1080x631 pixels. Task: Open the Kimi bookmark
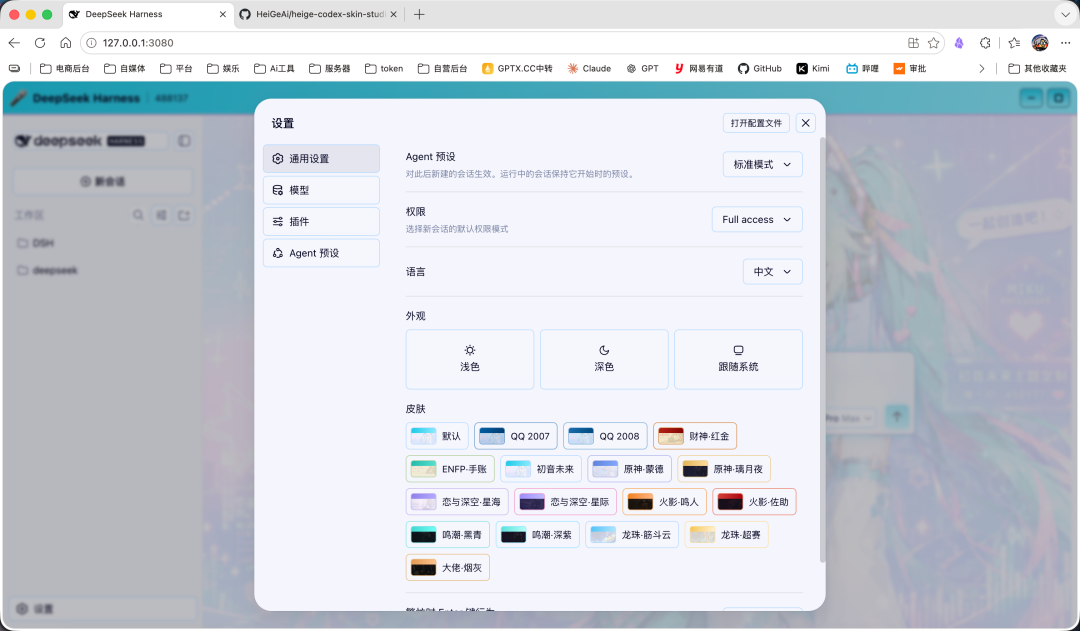(813, 68)
